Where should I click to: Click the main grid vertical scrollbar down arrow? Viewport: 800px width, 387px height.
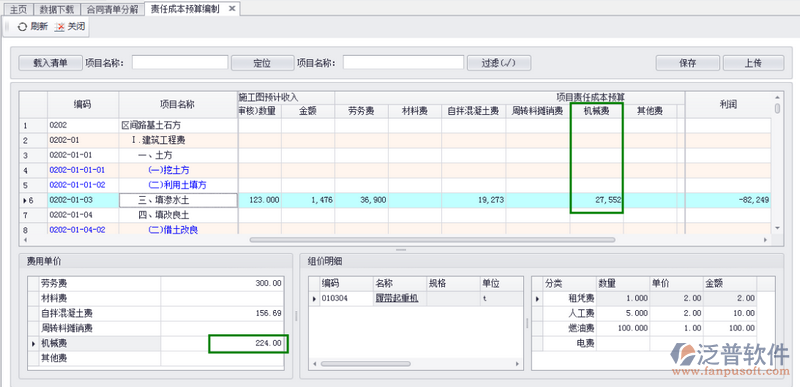point(778,228)
